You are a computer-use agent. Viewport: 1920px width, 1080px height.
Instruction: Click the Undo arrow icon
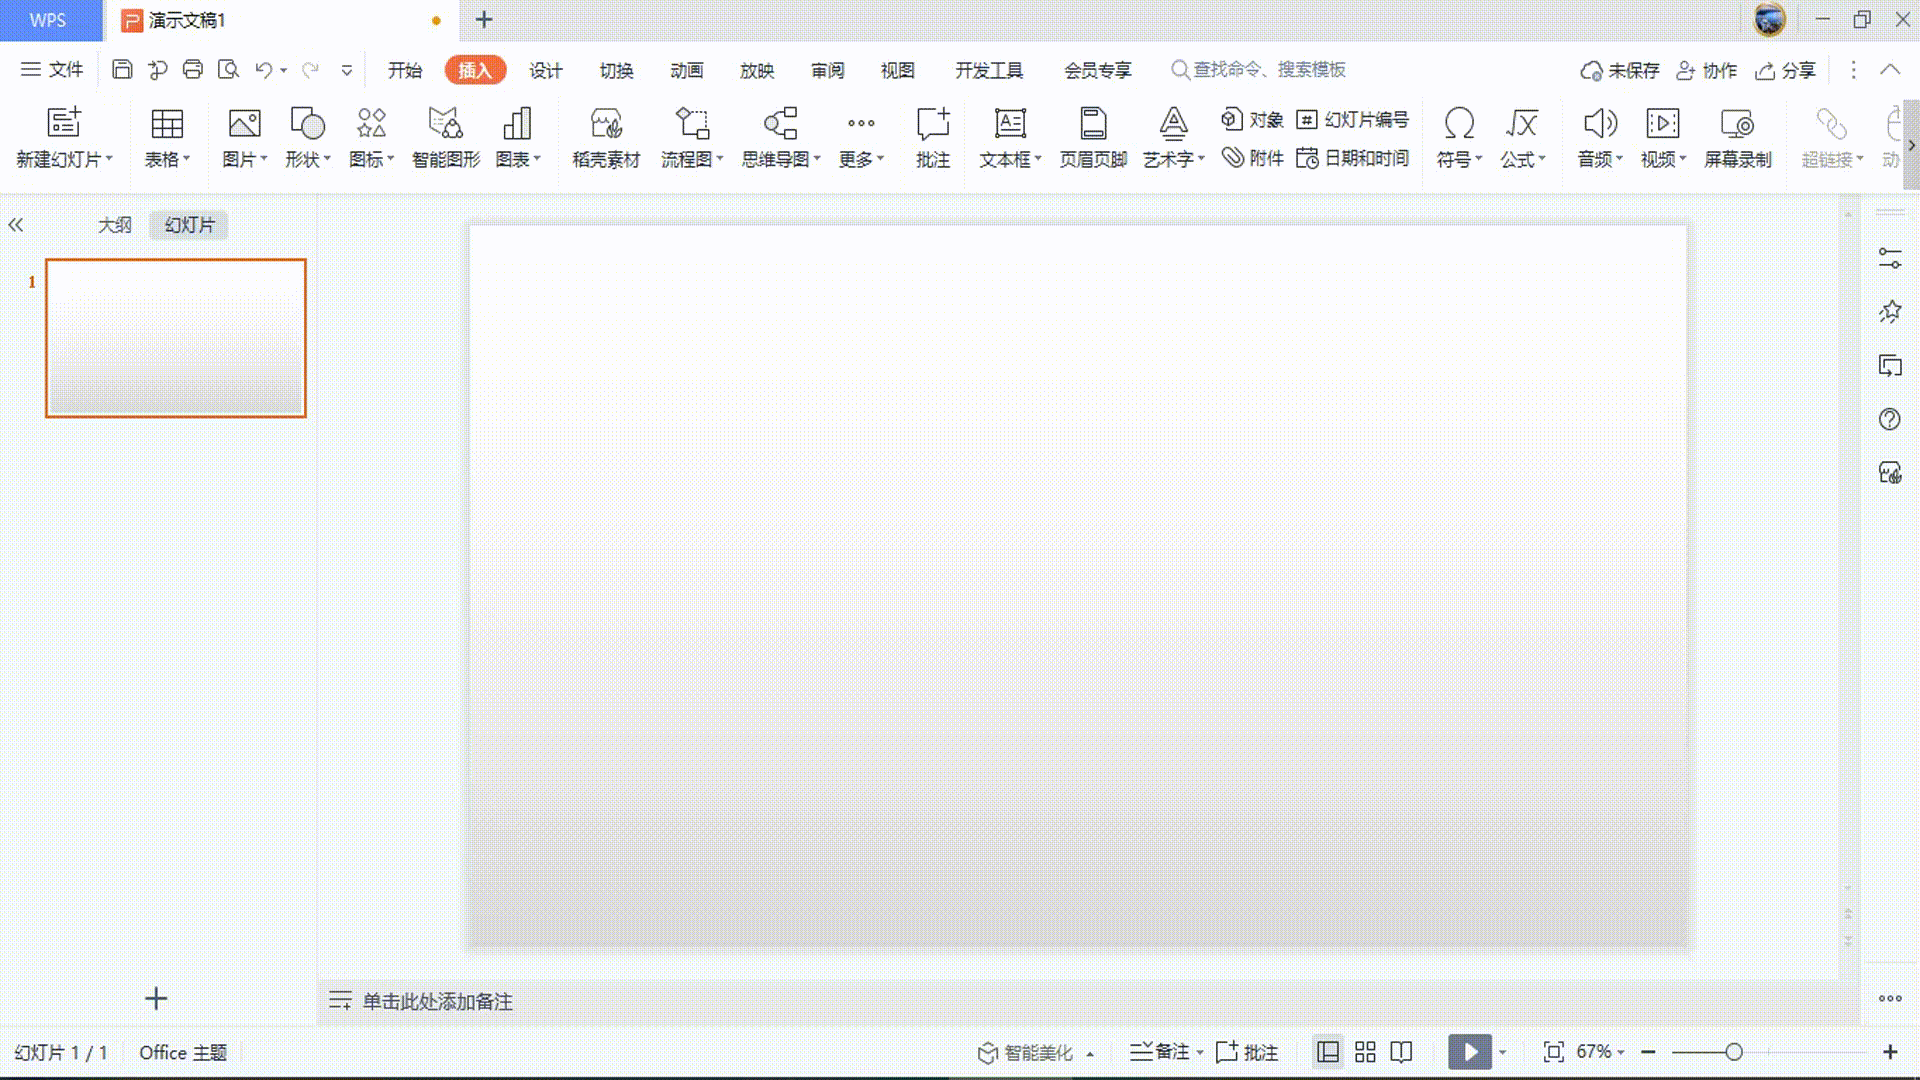(x=263, y=69)
